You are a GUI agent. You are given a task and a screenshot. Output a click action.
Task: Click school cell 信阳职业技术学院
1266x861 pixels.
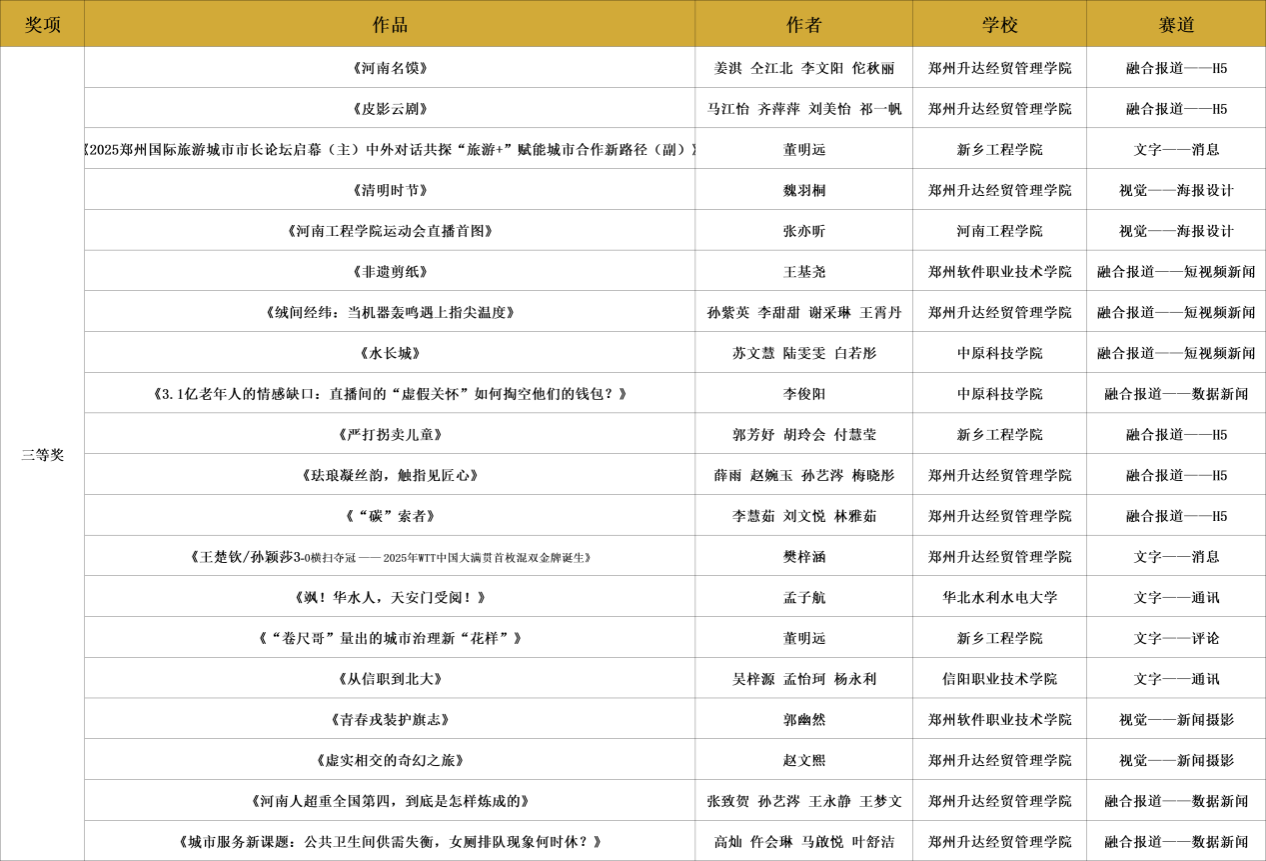[999, 679]
